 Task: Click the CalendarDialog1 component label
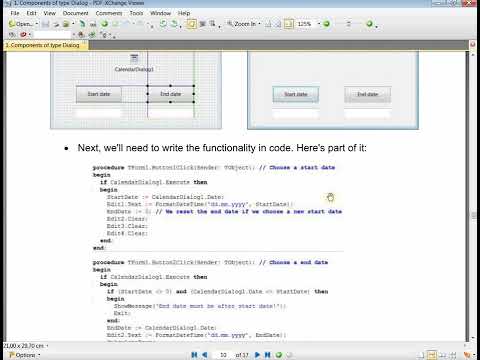(134, 69)
